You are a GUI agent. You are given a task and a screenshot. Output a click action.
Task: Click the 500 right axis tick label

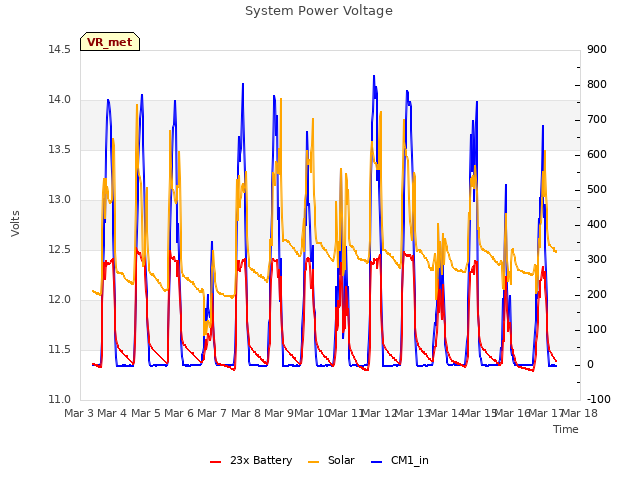597,190
